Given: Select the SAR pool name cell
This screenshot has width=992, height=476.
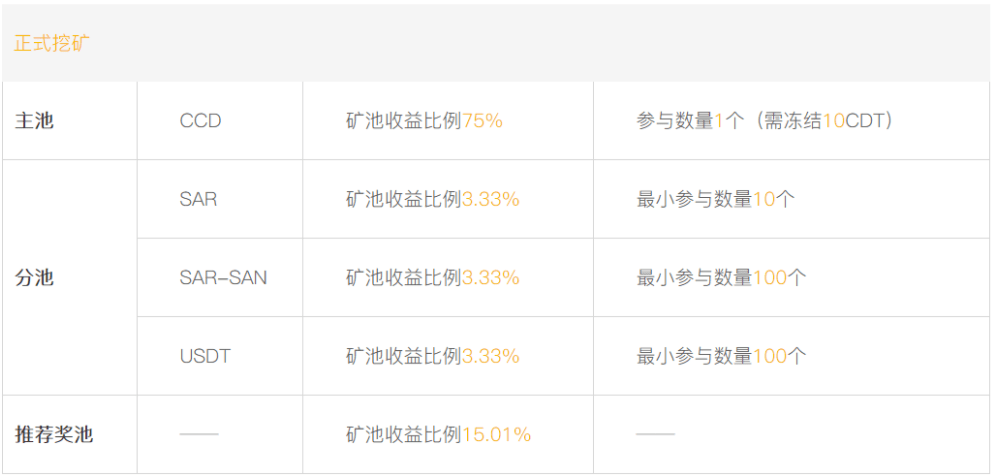Looking at the screenshot, I should coord(198,199).
